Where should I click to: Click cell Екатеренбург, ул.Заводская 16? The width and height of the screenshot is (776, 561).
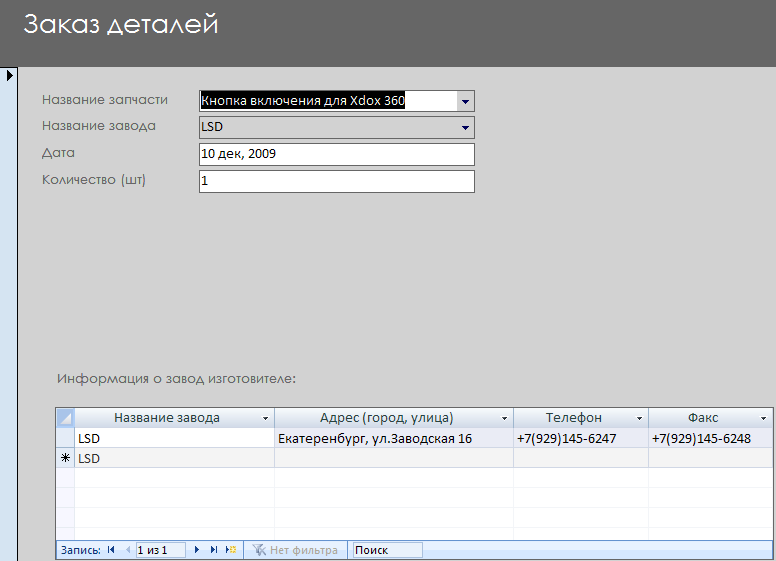pos(394,438)
